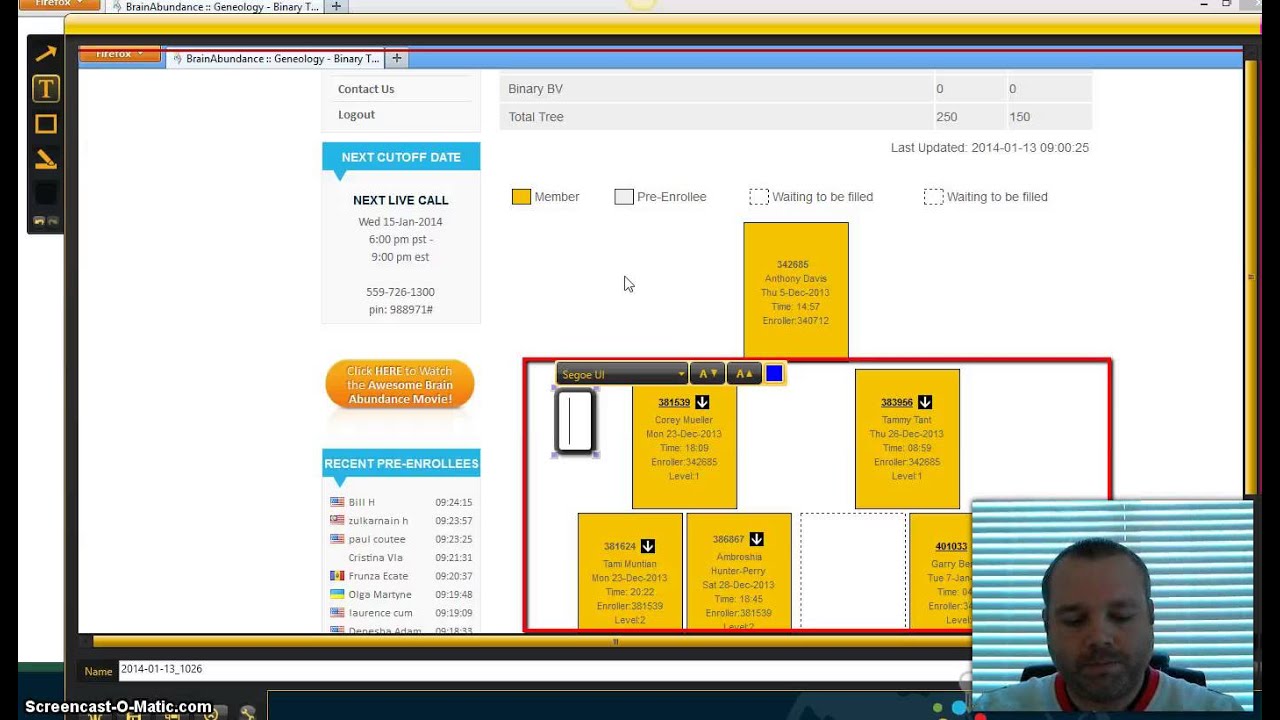The width and height of the screenshot is (1280, 720).
Task: Click pre-enrollee laurence cum row
Action: [x=401, y=612]
